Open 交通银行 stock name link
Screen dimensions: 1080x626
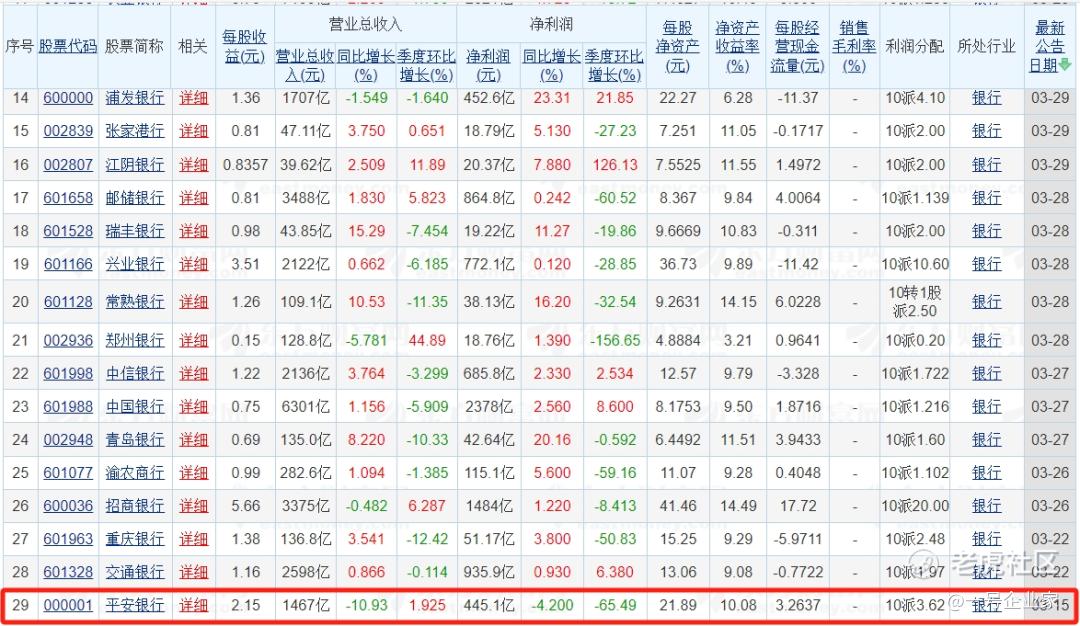coord(134,572)
